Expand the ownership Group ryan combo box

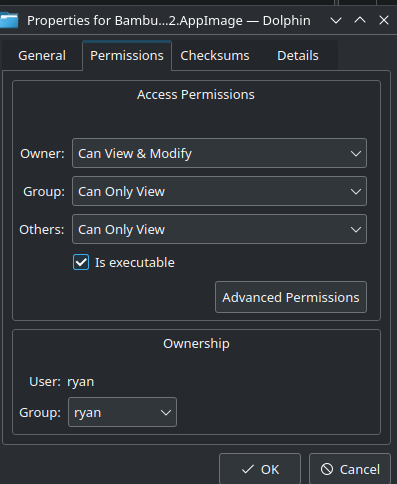tap(122, 412)
